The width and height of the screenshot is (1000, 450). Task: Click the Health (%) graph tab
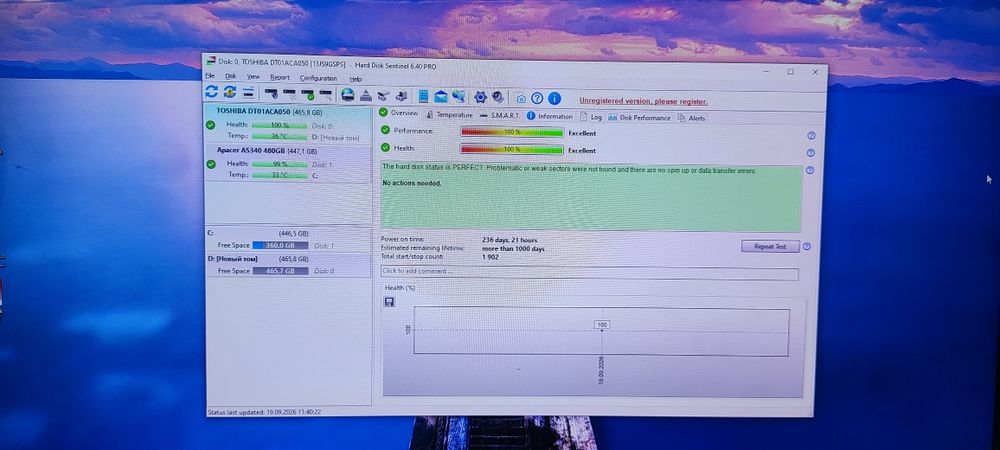point(400,288)
